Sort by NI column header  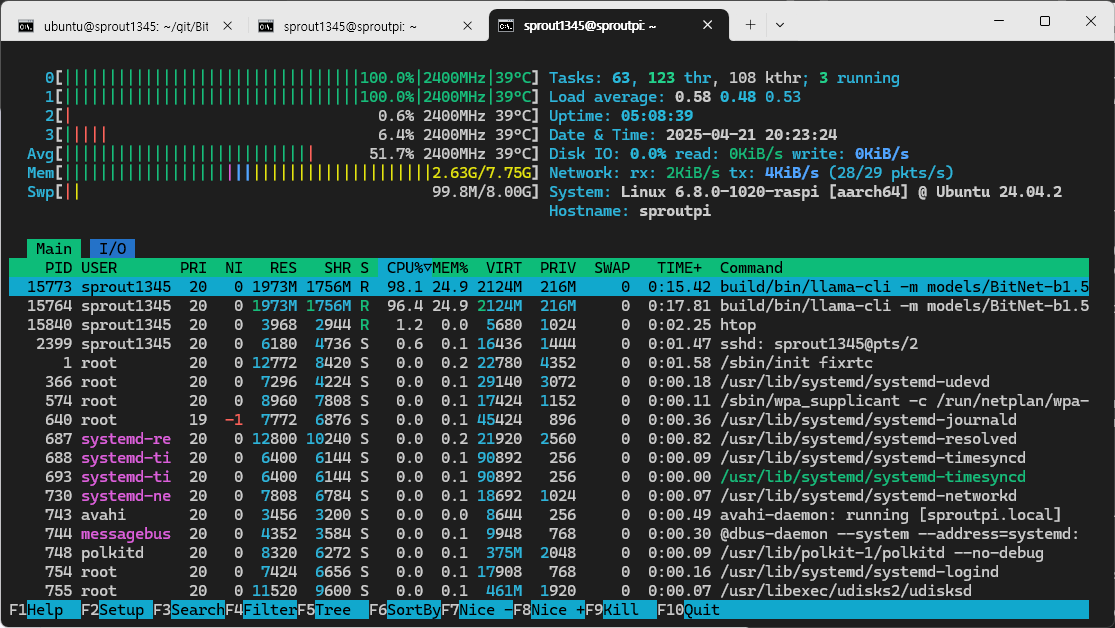click(233, 268)
